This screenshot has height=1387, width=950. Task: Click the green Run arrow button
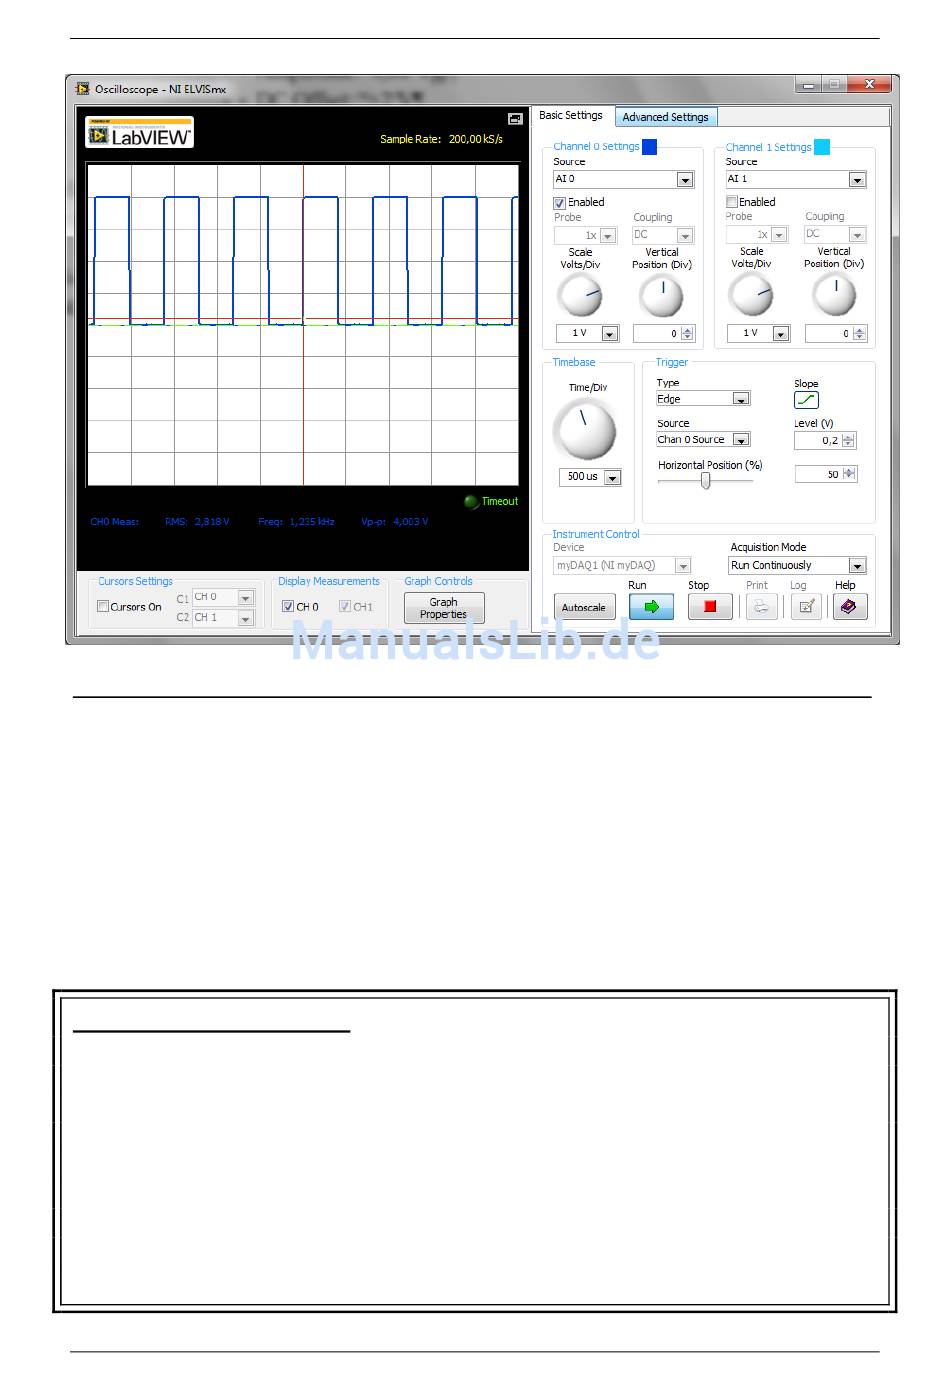coord(651,606)
